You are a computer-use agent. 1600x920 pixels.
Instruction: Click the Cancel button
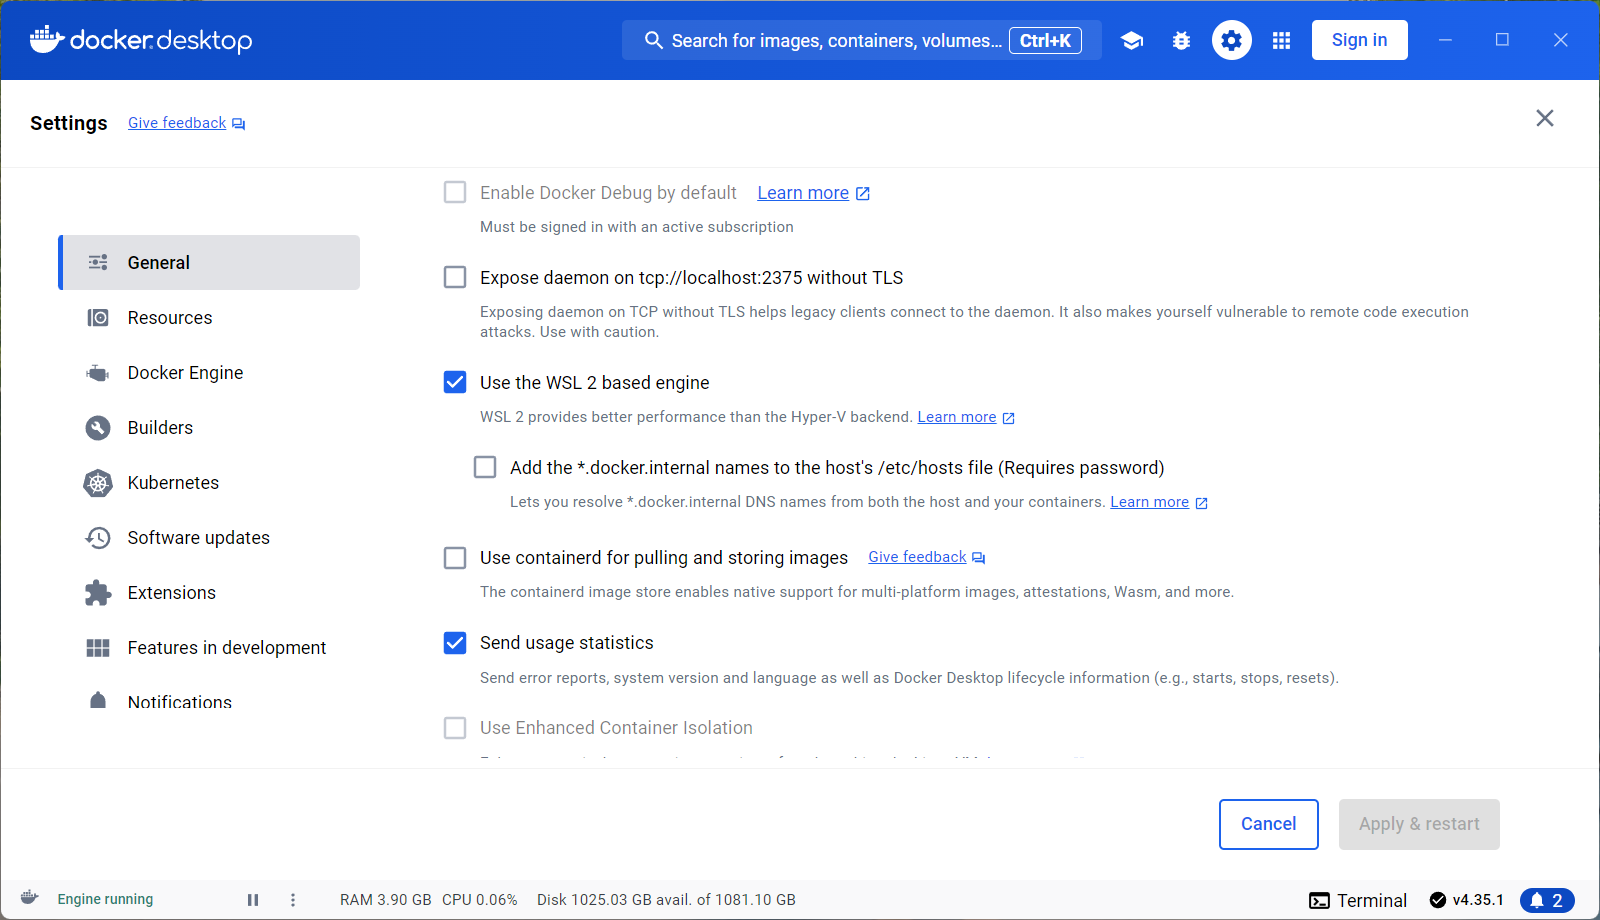1268,824
